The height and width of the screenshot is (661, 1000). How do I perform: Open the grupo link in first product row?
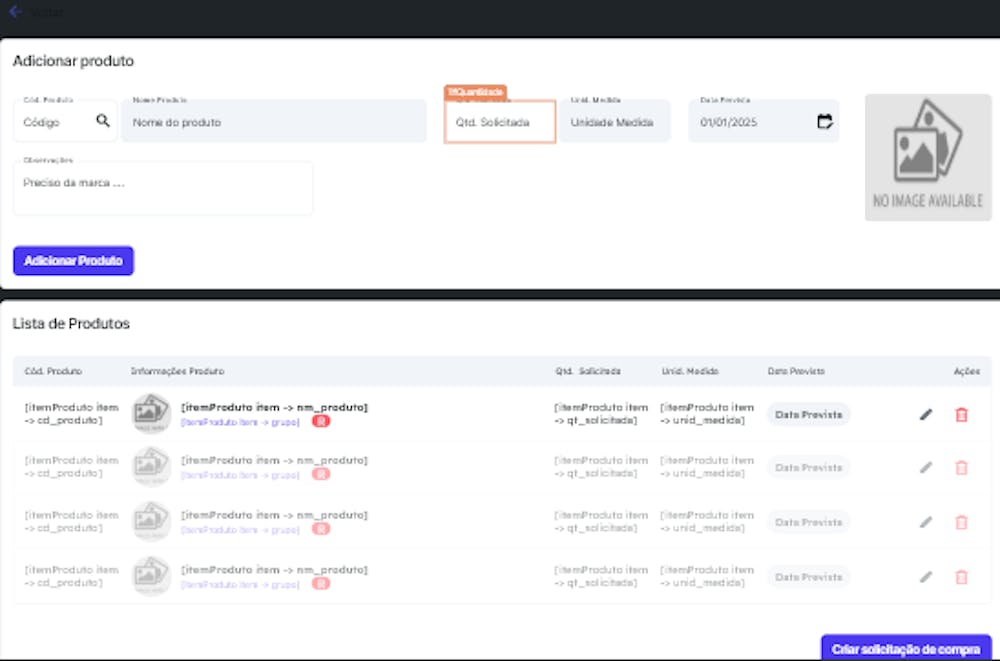coord(240,422)
